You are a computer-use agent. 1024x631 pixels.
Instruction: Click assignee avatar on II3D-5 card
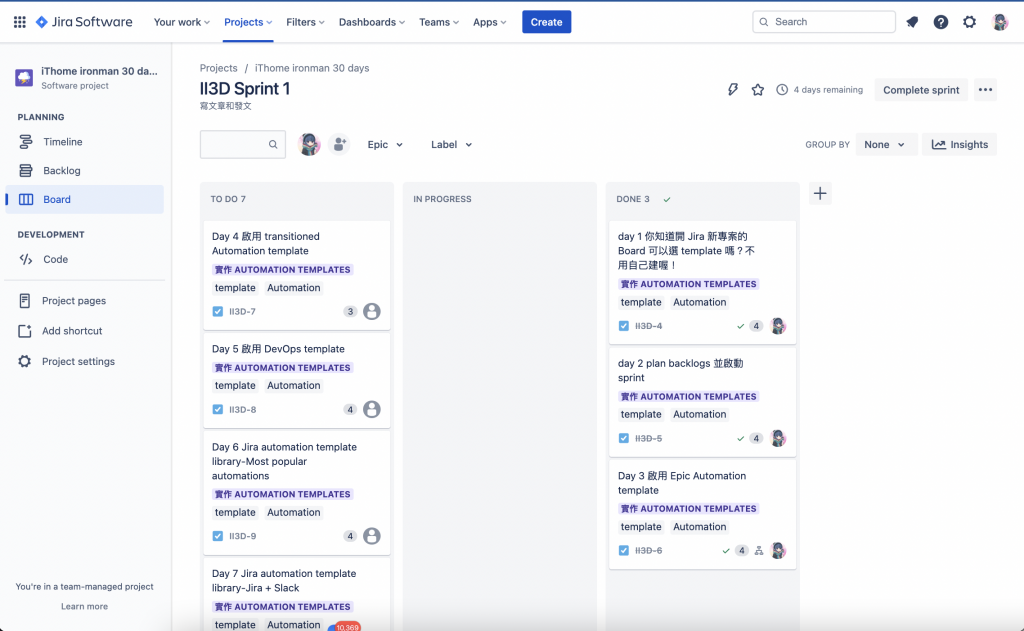click(778, 438)
